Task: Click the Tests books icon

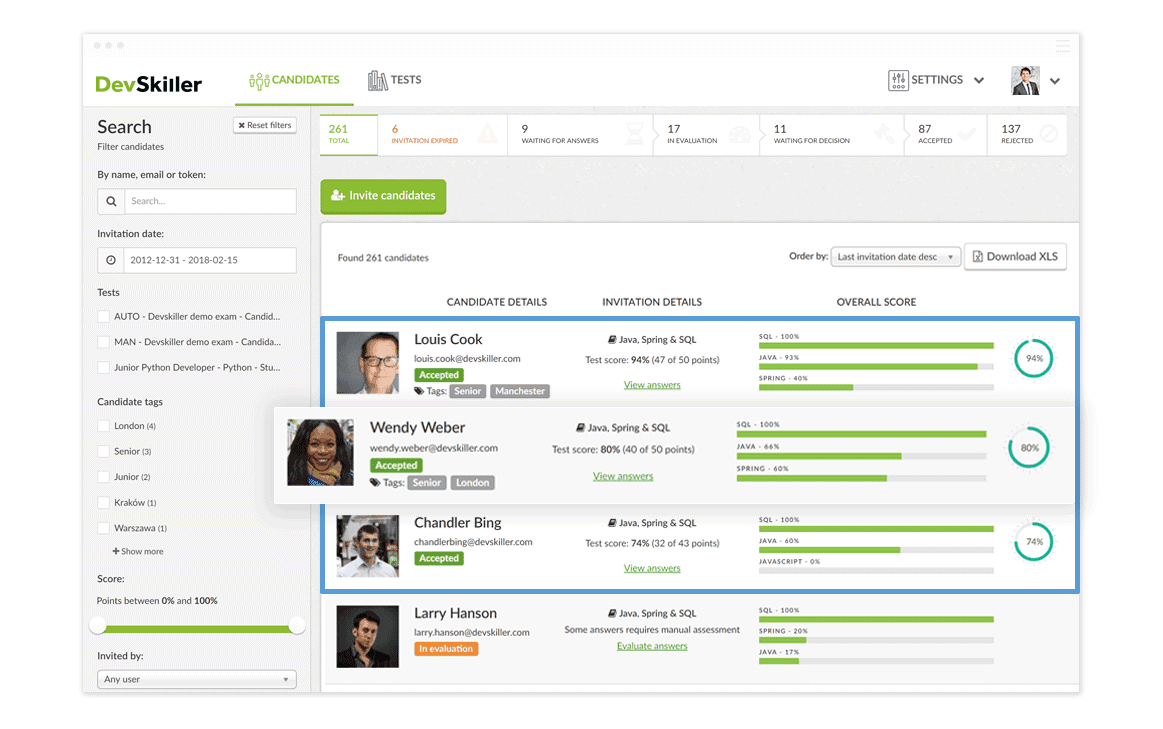Action: (x=378, y=80)
